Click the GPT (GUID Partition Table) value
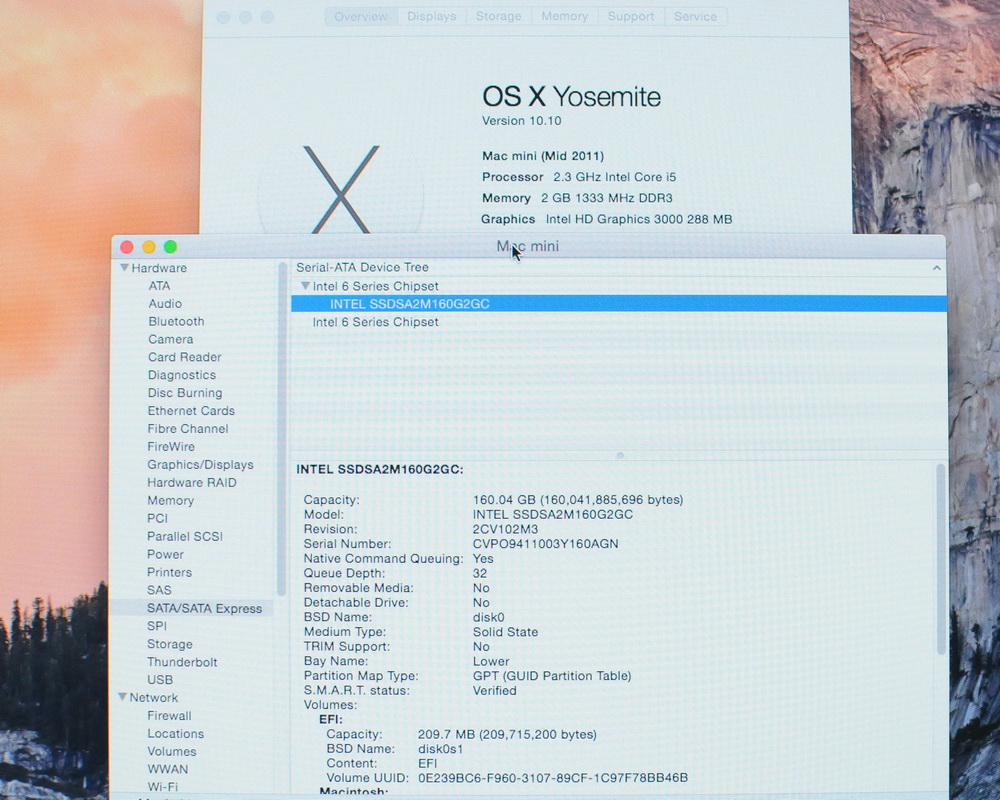 pyautogui.click(x=552, y=676)
